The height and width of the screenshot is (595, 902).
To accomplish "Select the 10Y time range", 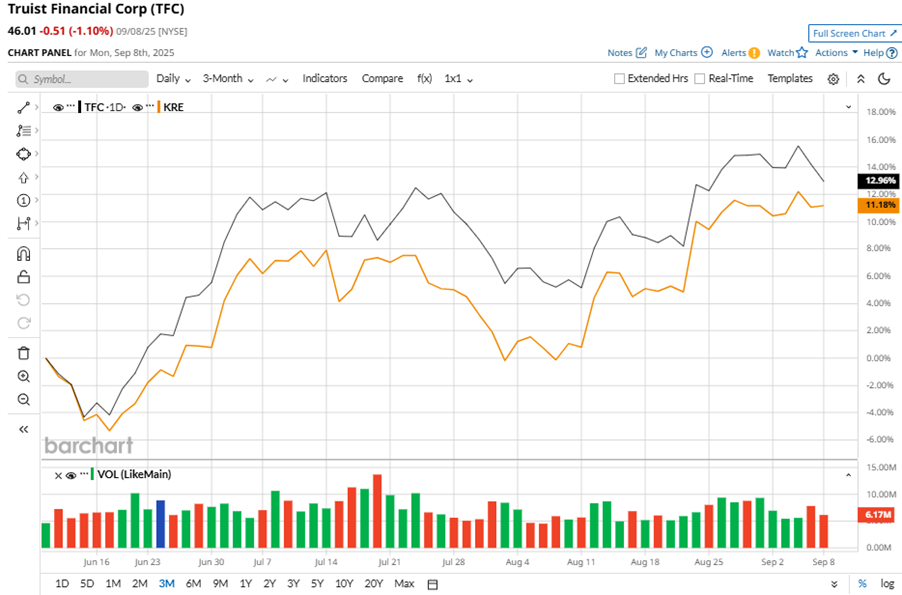I will pyautogui.click(x=344, y=583).
